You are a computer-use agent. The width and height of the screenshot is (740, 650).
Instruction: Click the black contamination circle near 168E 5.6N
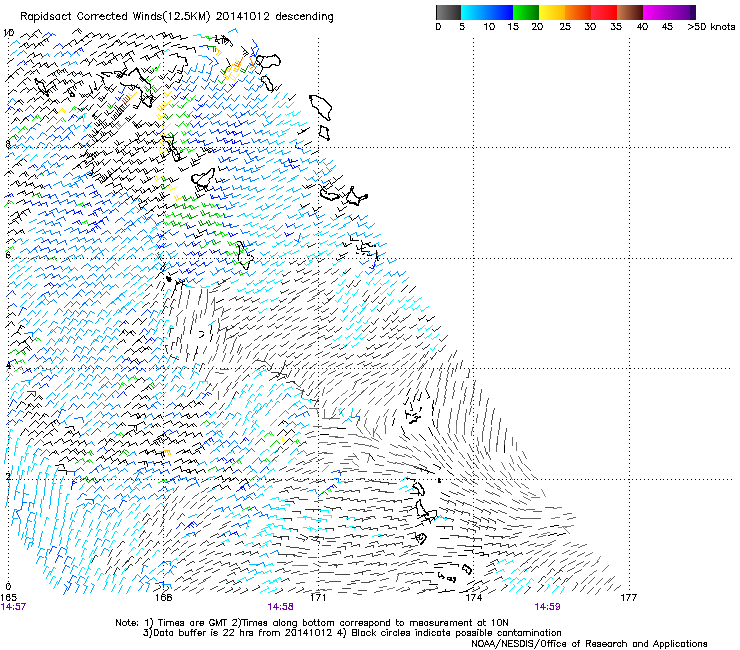(x=169, y=279)
